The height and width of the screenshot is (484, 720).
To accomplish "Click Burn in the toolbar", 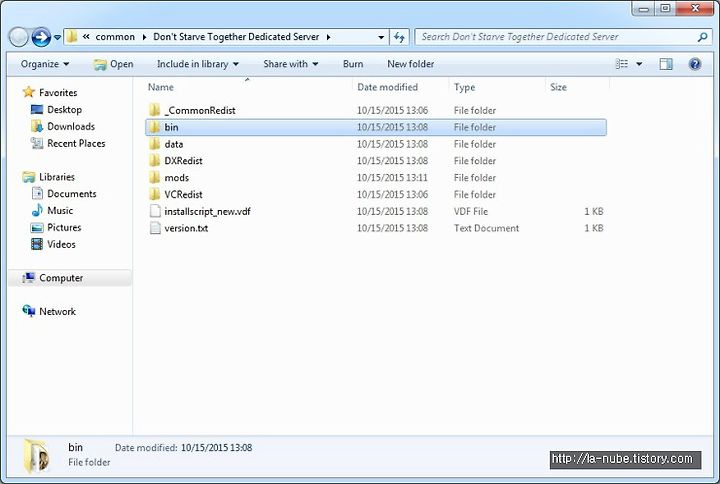I will (353, 64).
